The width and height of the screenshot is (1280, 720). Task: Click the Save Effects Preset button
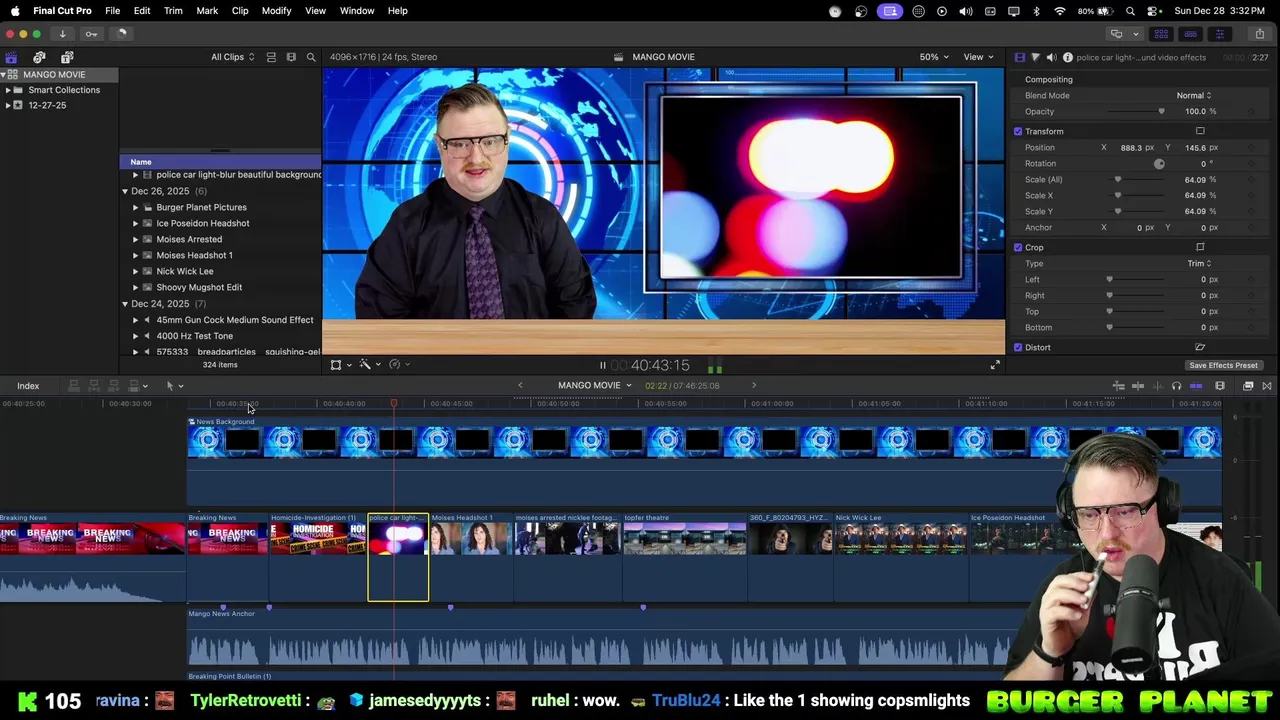pos(1223,365)
